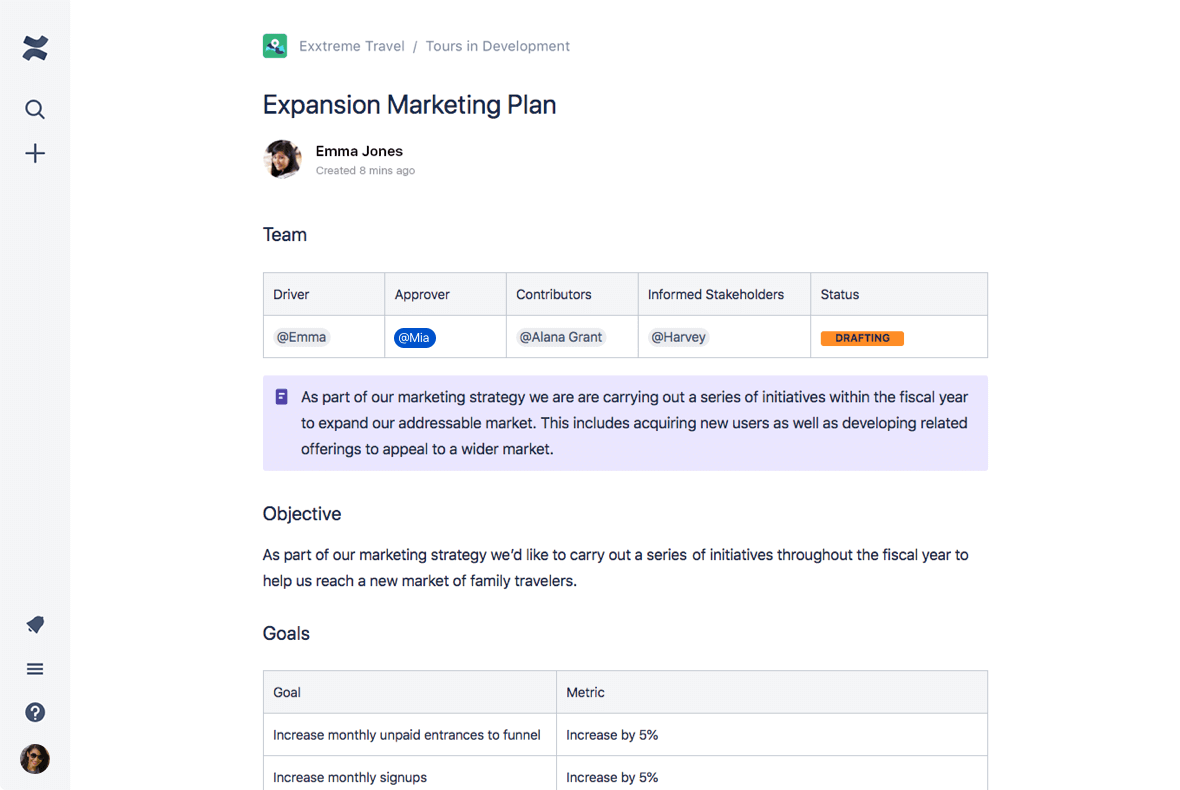Open the account menu from the profile avatar
The width and height of the screenshot is (1180, 790).
(35, 759)
